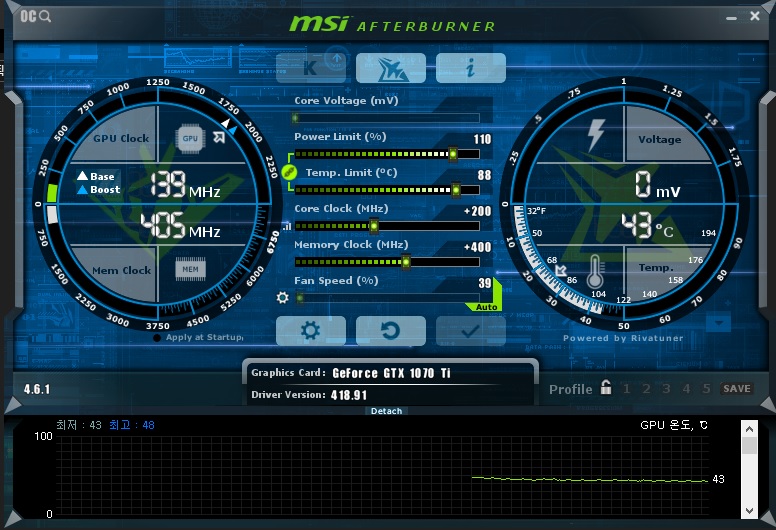Open settings with the gear button
The width and height of the screenshot is (776, 530).
tap(311, 331)
